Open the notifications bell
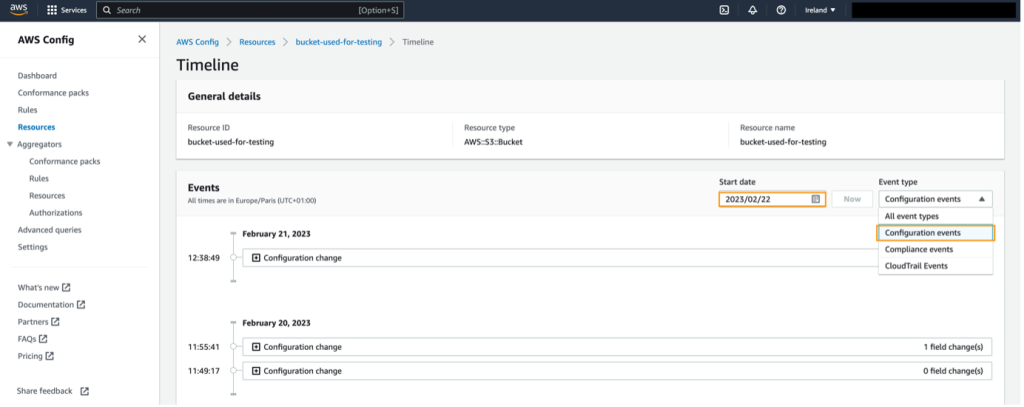Viewport: 1024px width, 407px height. (x=752, y=10)
